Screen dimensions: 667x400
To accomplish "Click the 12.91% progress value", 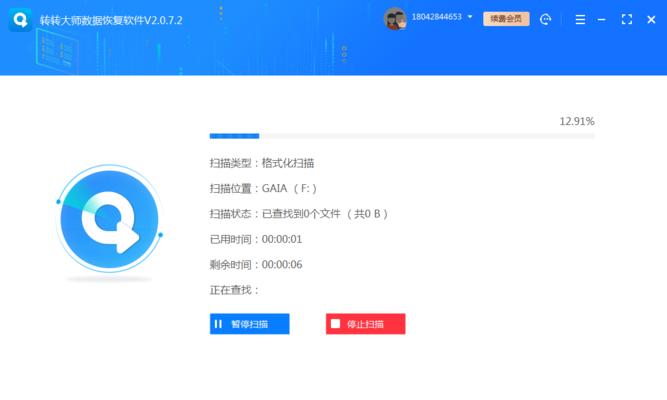I will 577,121.
